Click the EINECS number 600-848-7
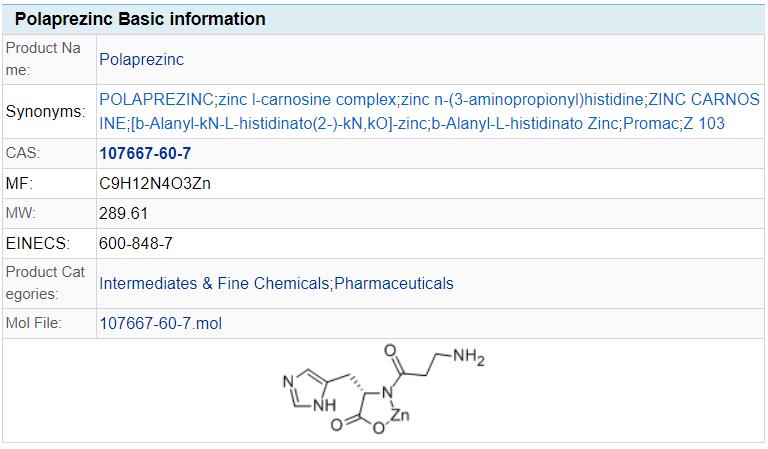The height and width of the screenshot is (449, 768). pos(136,242)
